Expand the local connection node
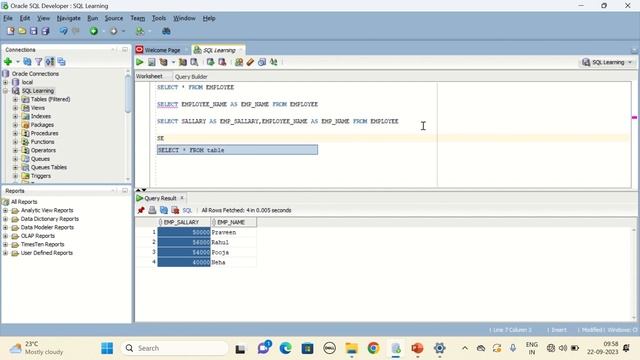Viewport: 640px width, 360px height. coord(6,82)
